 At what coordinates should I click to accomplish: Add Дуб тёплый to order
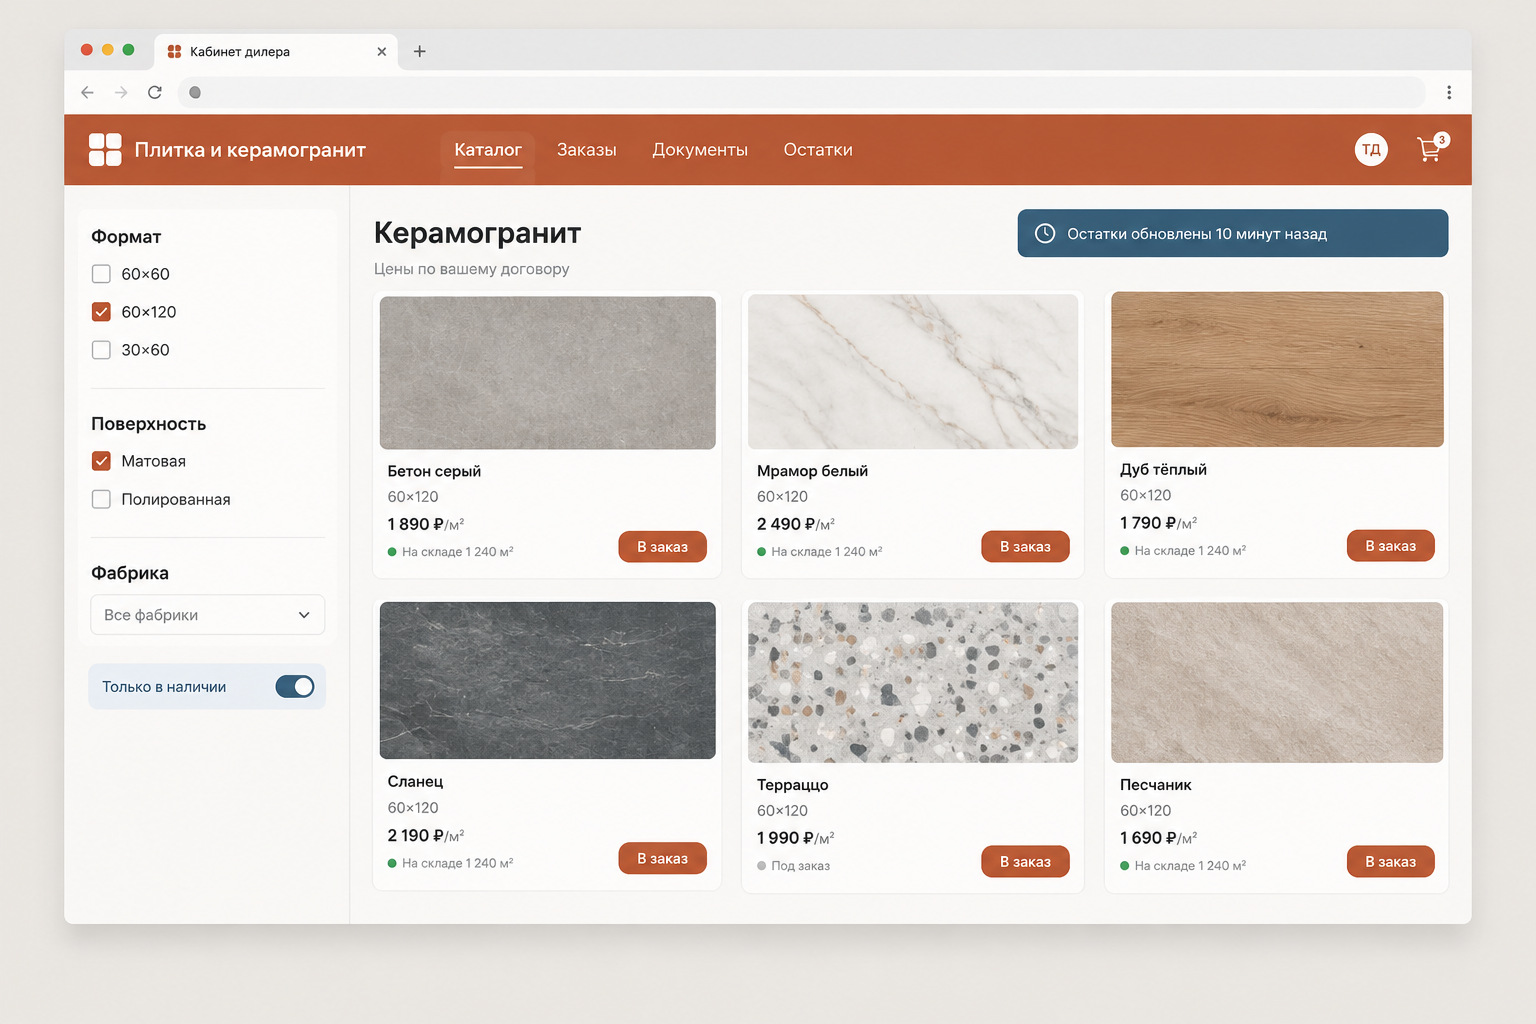point(1391,546)
